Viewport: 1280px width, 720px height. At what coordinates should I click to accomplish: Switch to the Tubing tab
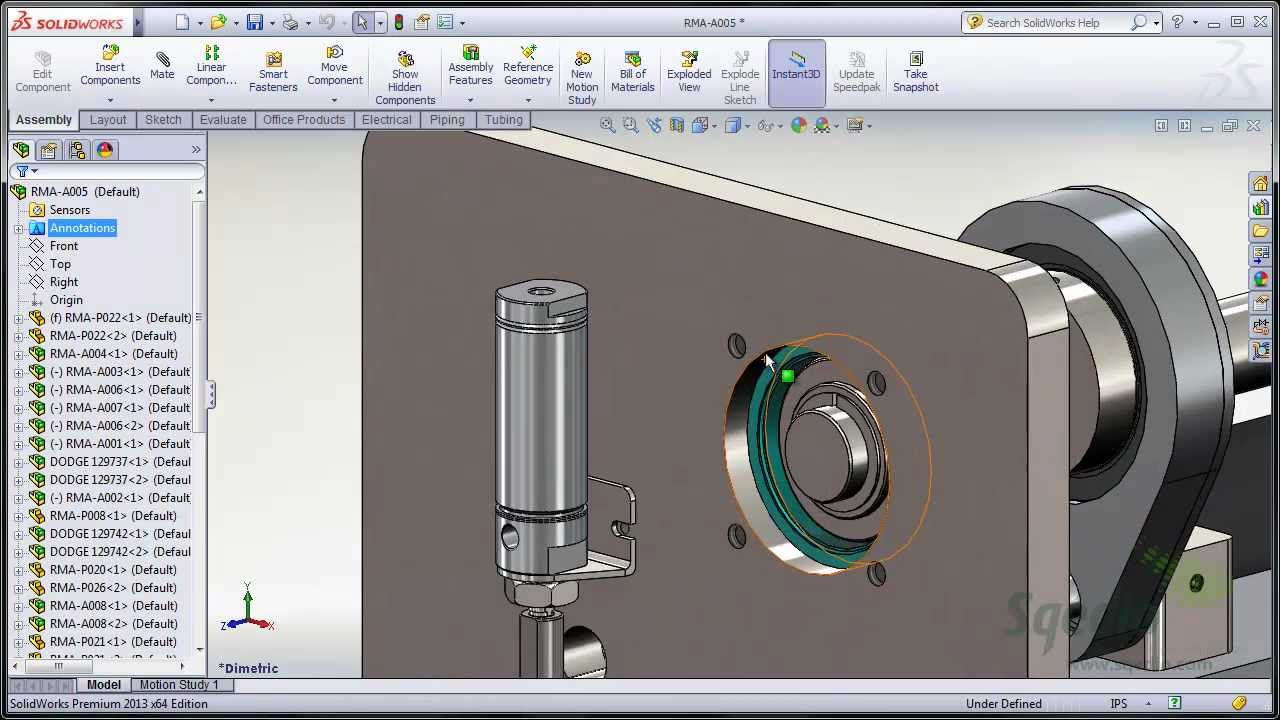[504, 120]
